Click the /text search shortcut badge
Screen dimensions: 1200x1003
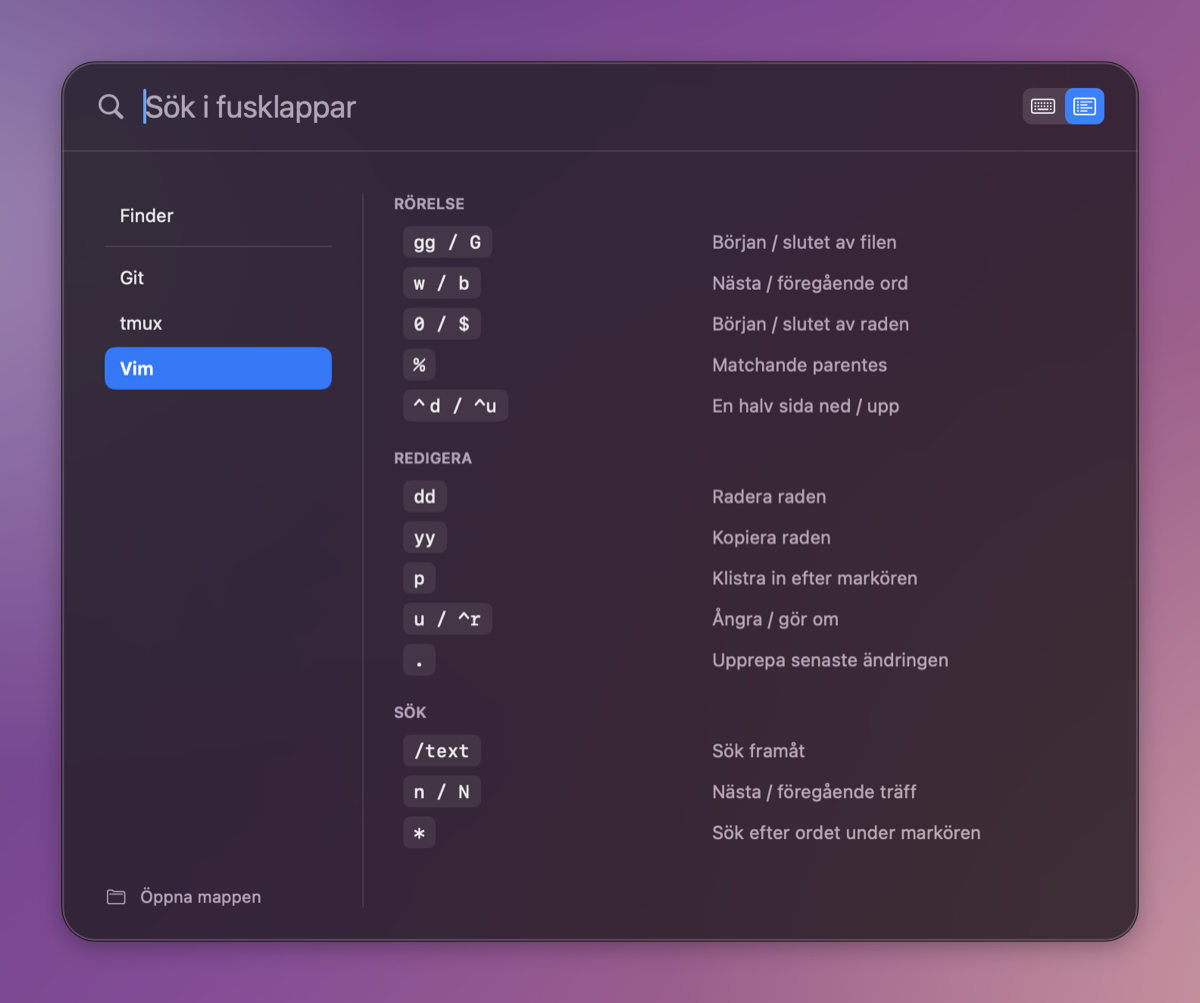442,751
